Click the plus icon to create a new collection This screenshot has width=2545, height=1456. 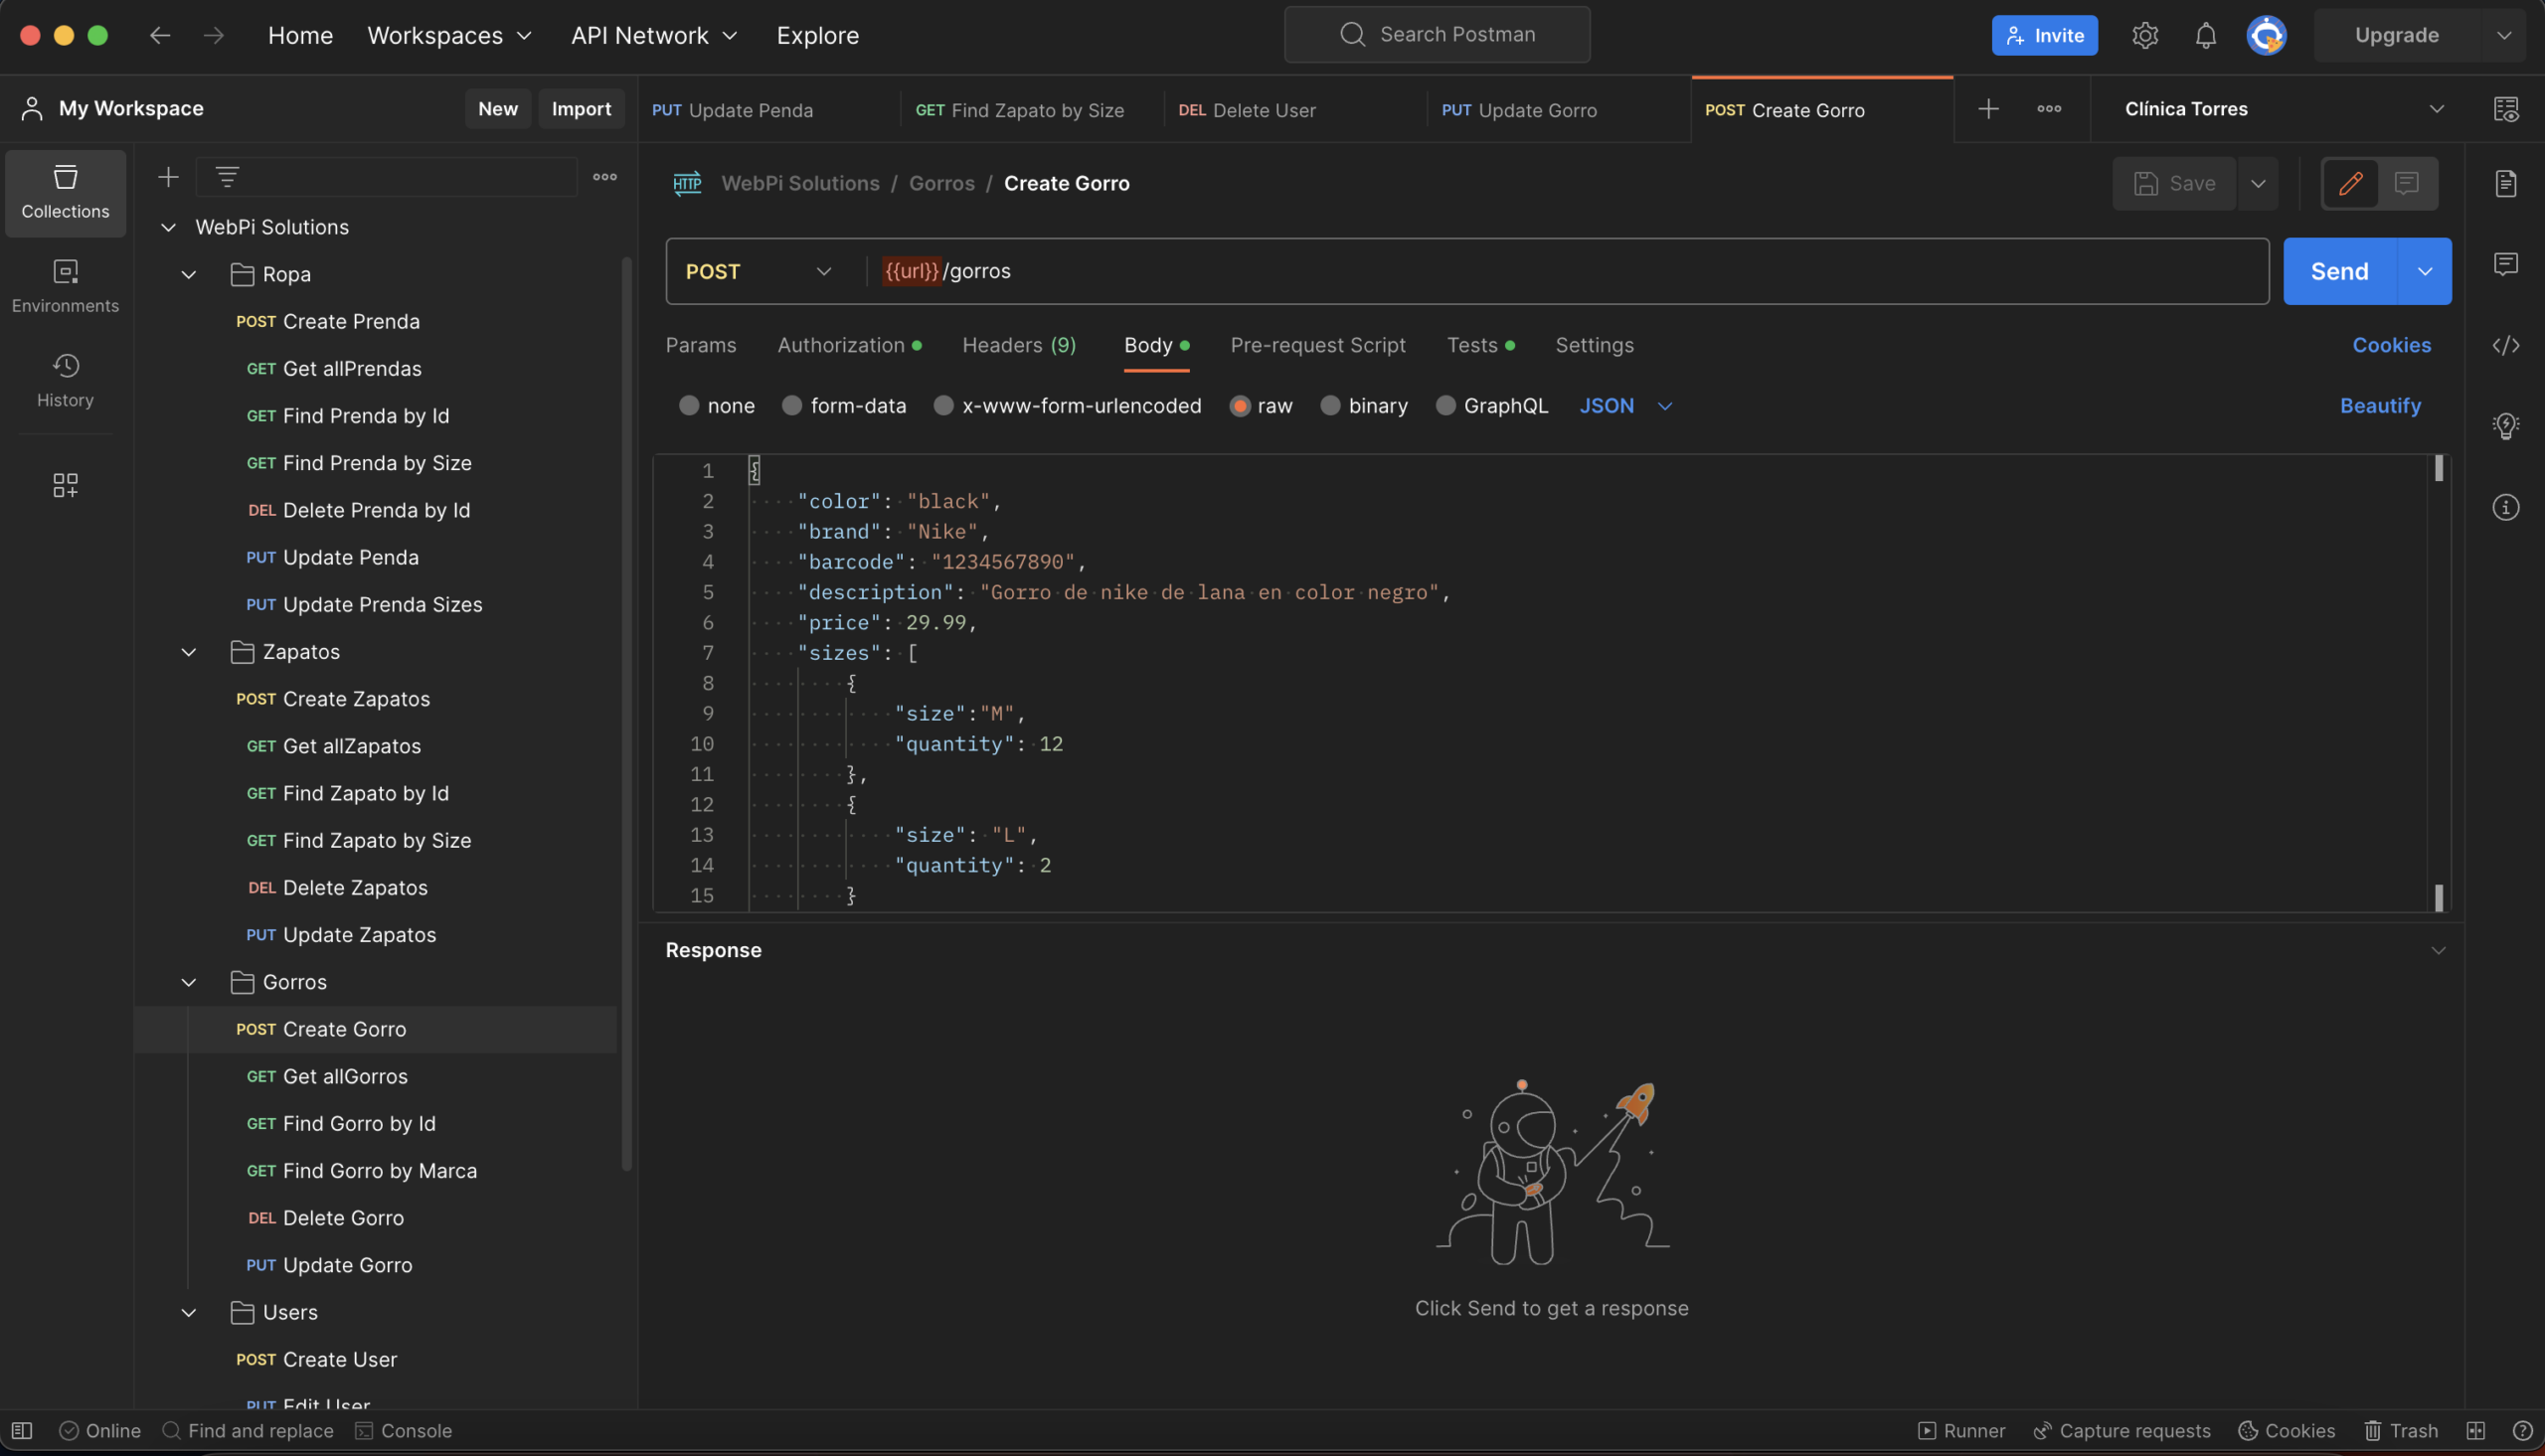[168, 177]
